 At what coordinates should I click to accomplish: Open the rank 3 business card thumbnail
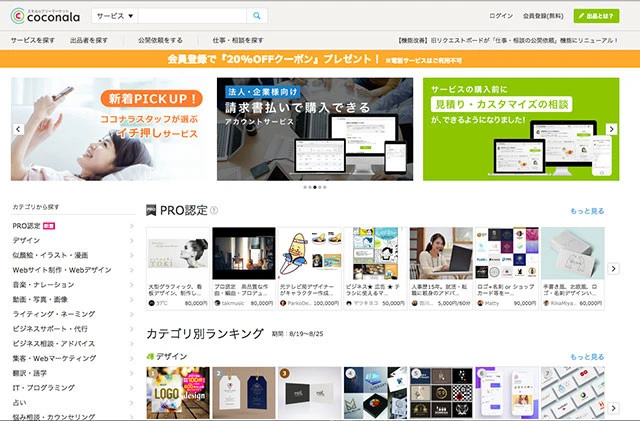pos(309,392)
